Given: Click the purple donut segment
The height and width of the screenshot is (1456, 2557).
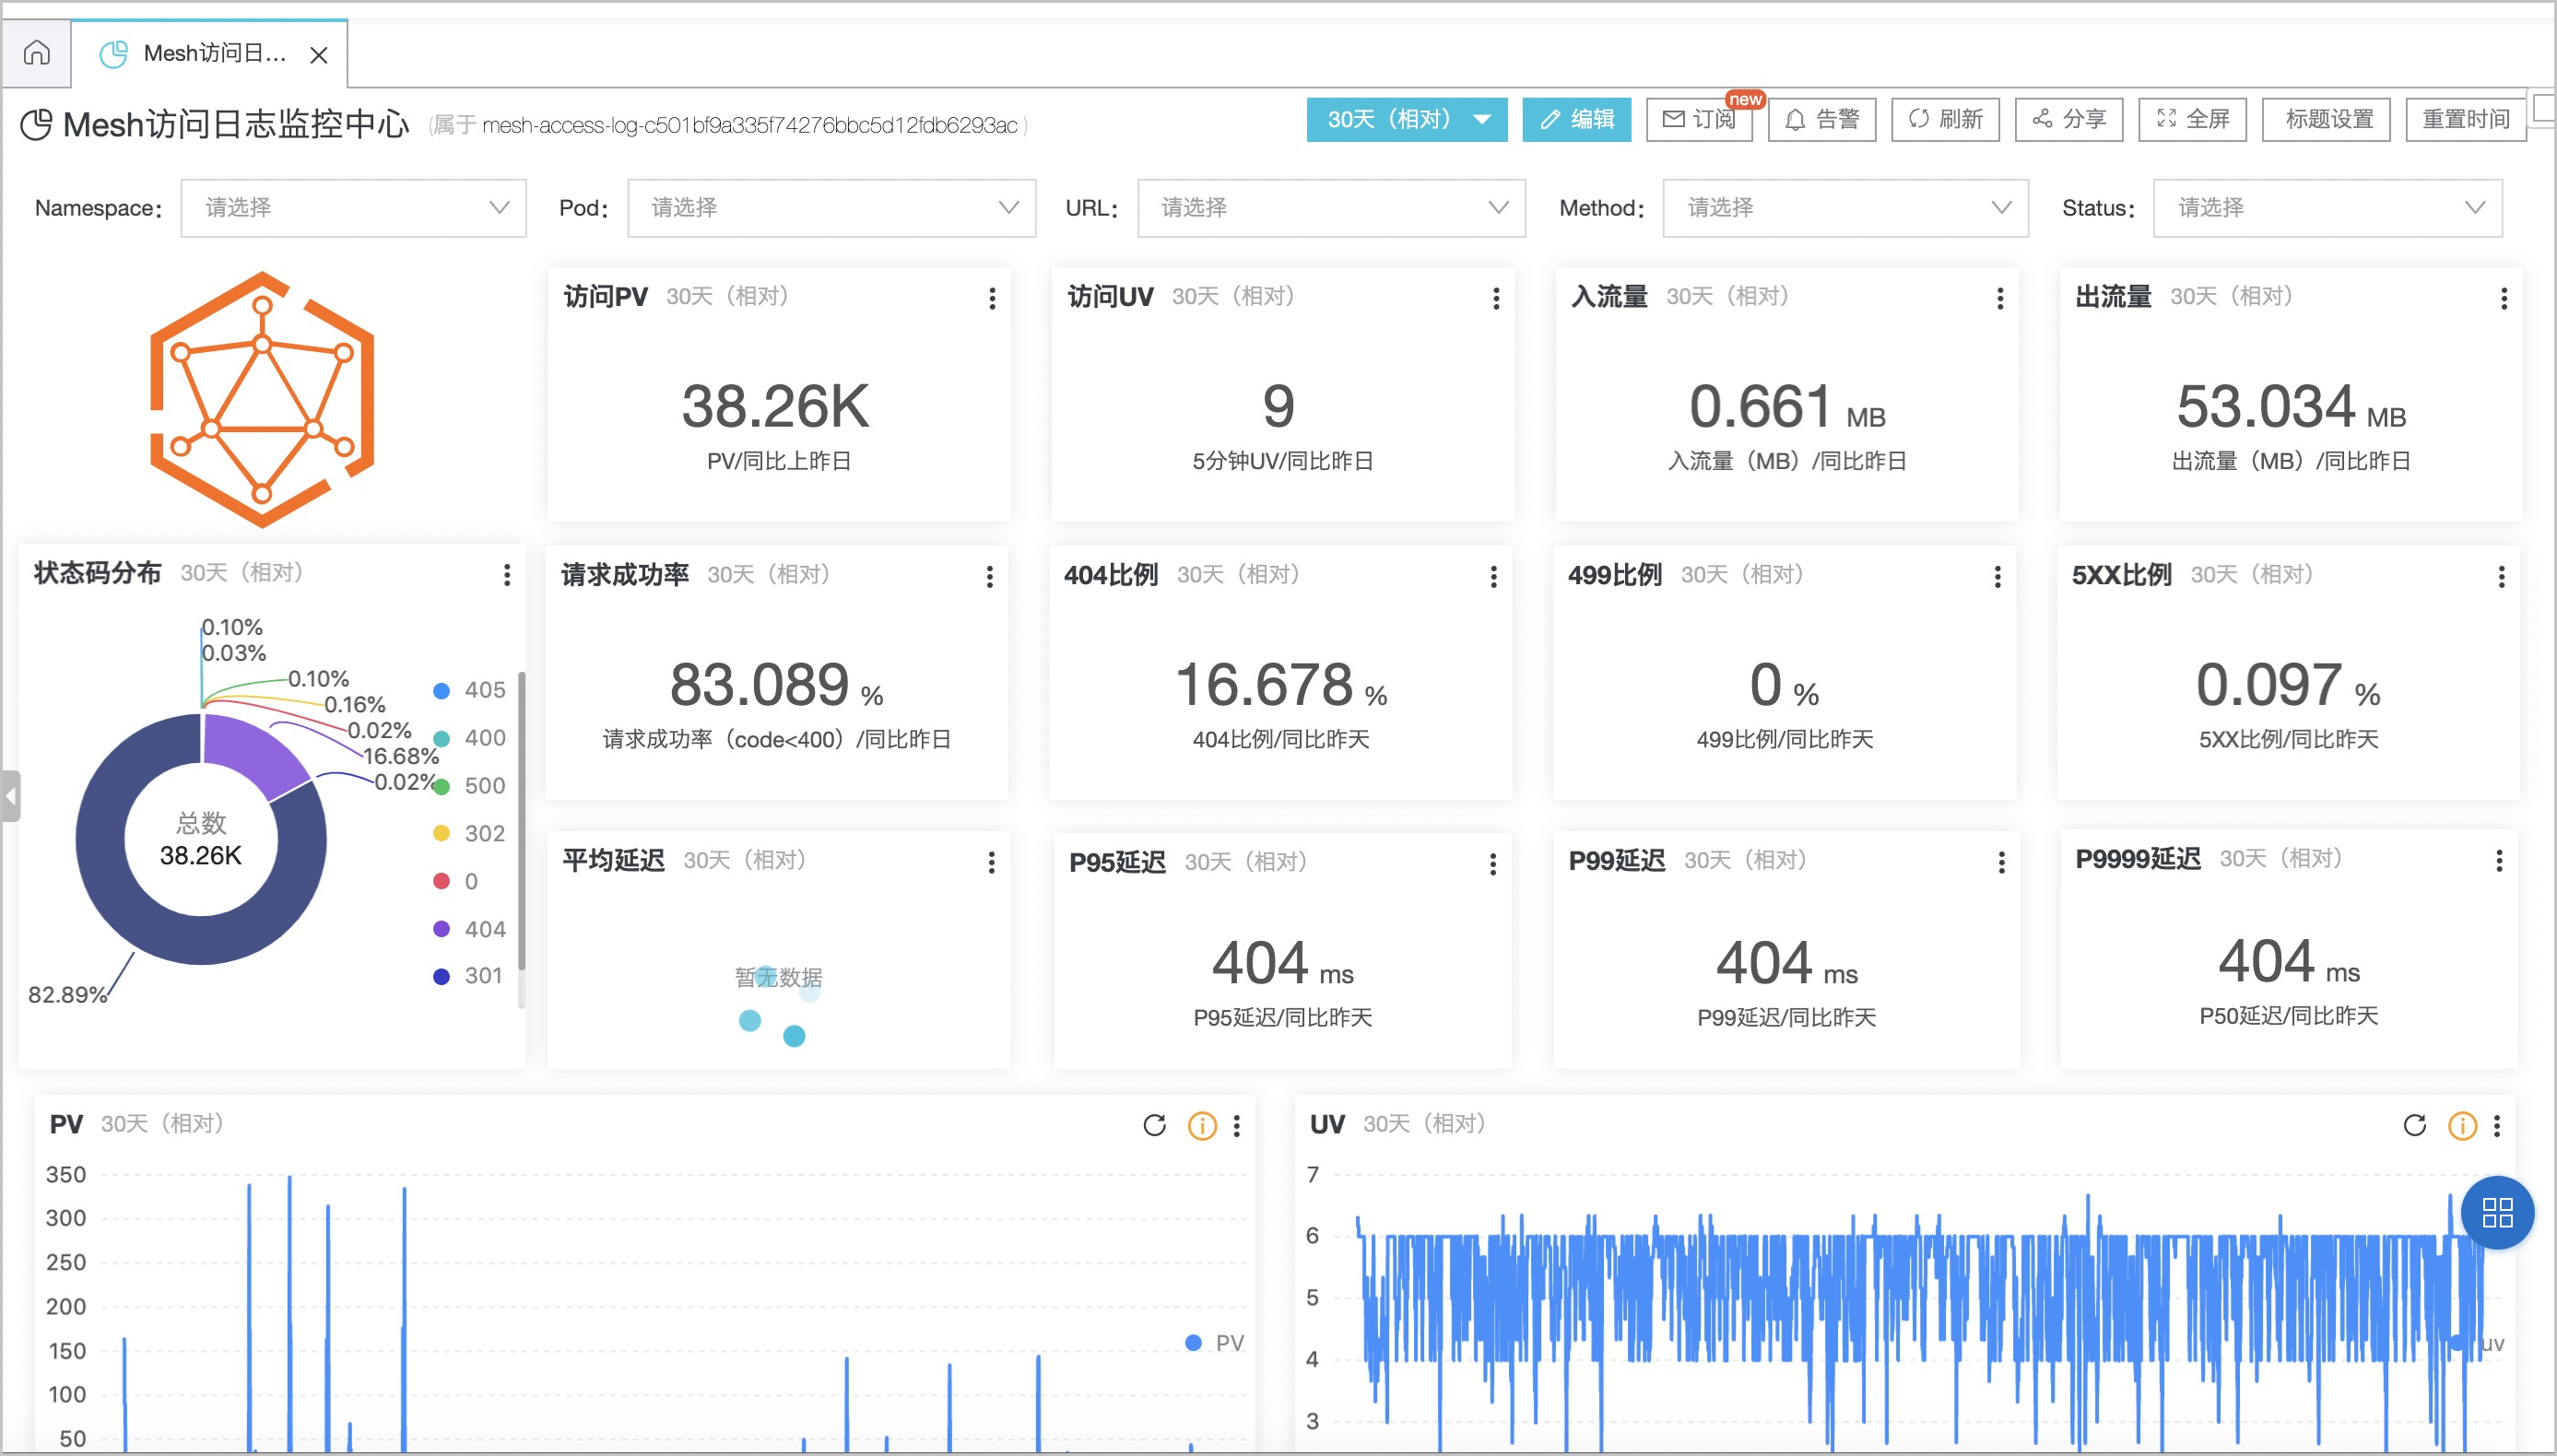Looking at the screenshot, I should click(x=250, y=752).
